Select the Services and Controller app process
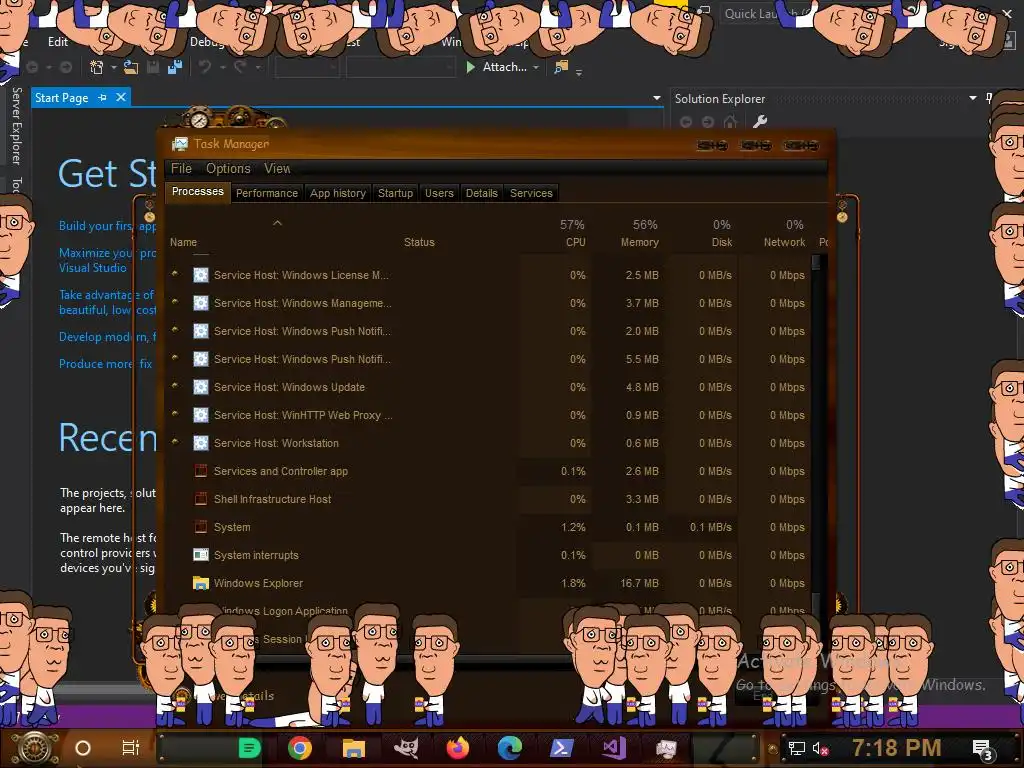Screen dimensions: 1024x768 pyautogui.click(x=281, y=471)
